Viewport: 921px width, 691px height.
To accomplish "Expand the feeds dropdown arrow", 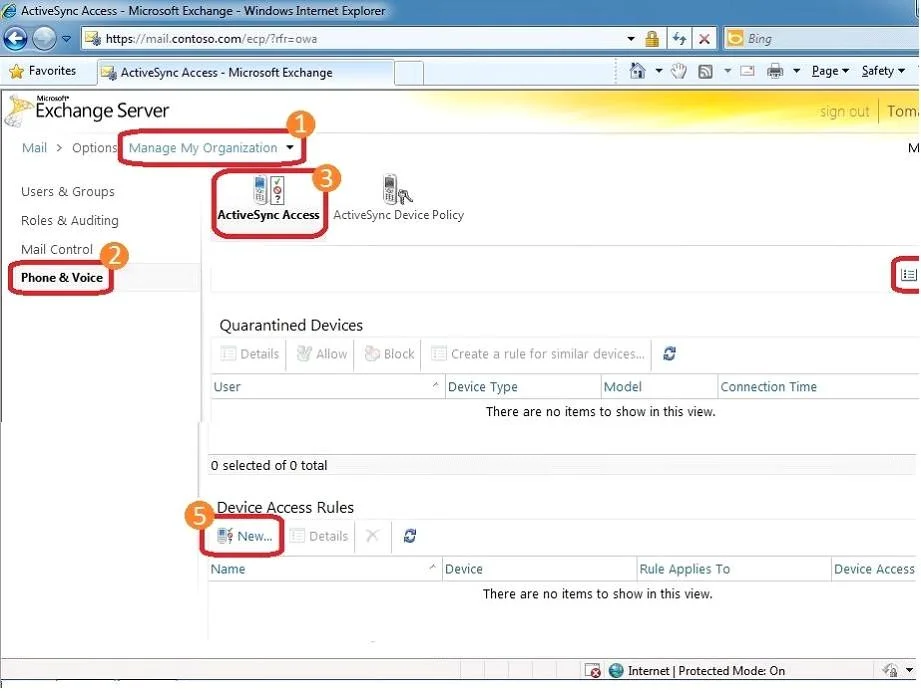I will (x=728, y=71).
